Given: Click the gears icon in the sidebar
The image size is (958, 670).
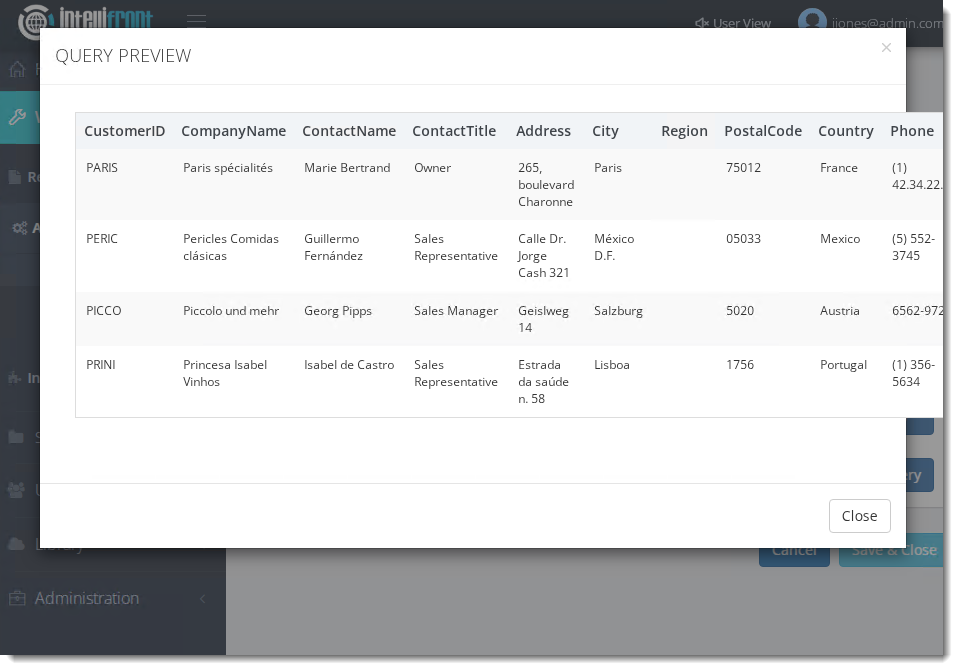Looking at the screenshot, I should [19, 228].
